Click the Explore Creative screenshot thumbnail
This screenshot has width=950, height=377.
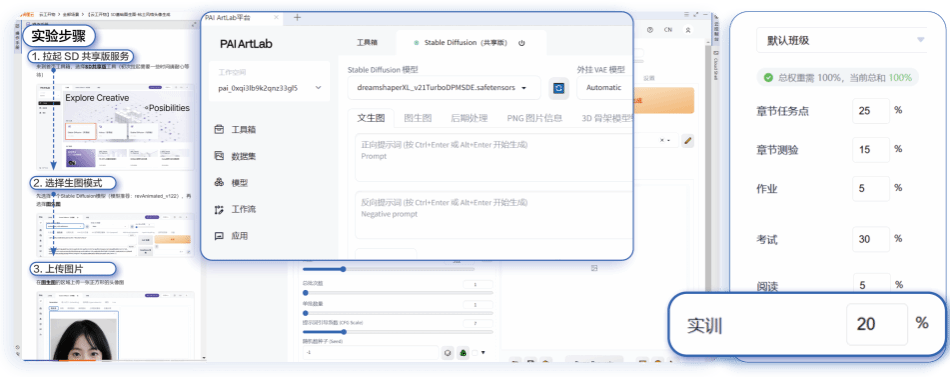click(115, 127)
